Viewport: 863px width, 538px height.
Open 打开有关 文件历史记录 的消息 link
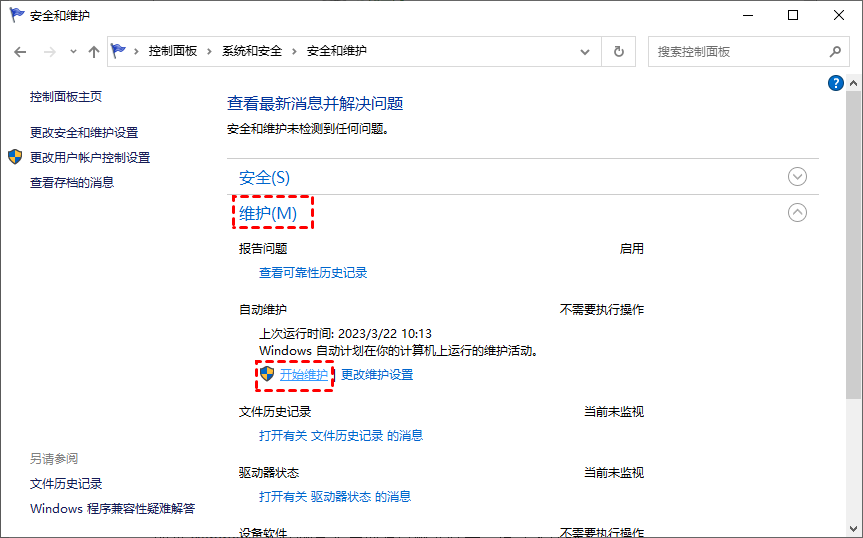[x=341, y=436]
